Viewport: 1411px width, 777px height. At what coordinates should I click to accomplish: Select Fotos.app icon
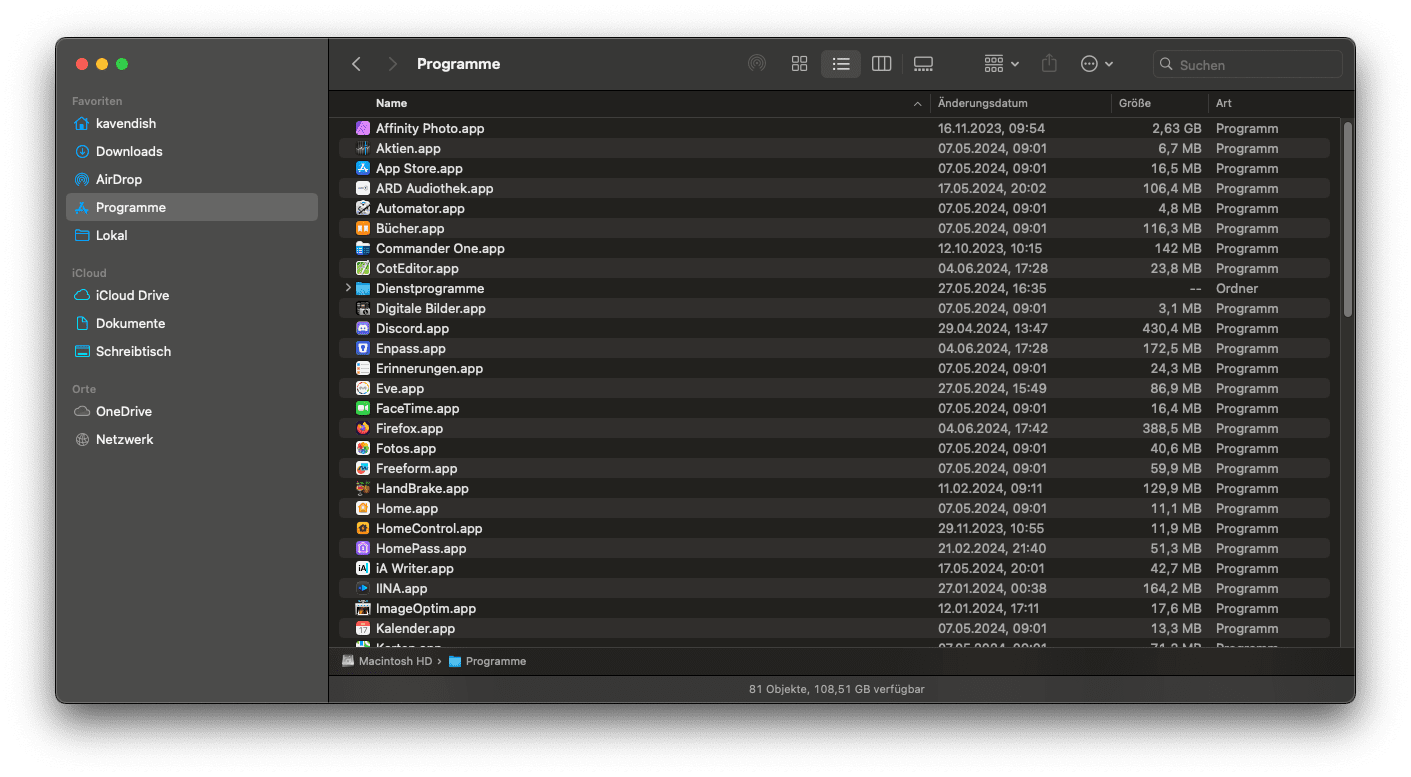click(363, 448)
